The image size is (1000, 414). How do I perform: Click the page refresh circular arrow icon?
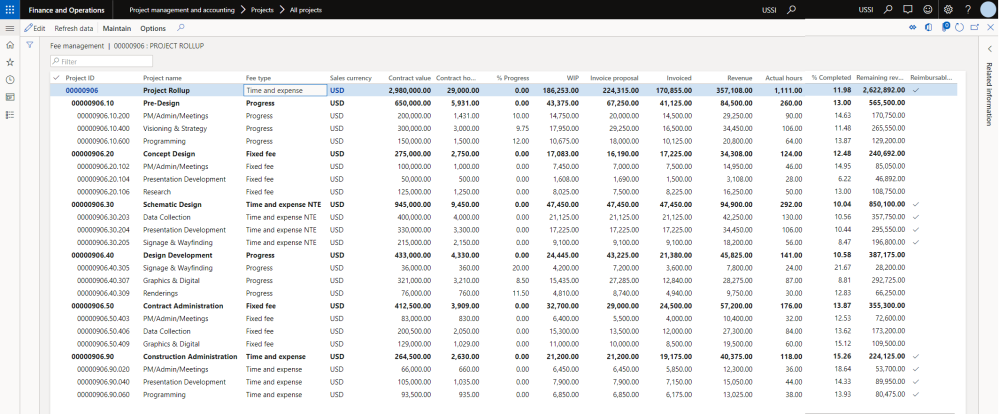[959, 28]
